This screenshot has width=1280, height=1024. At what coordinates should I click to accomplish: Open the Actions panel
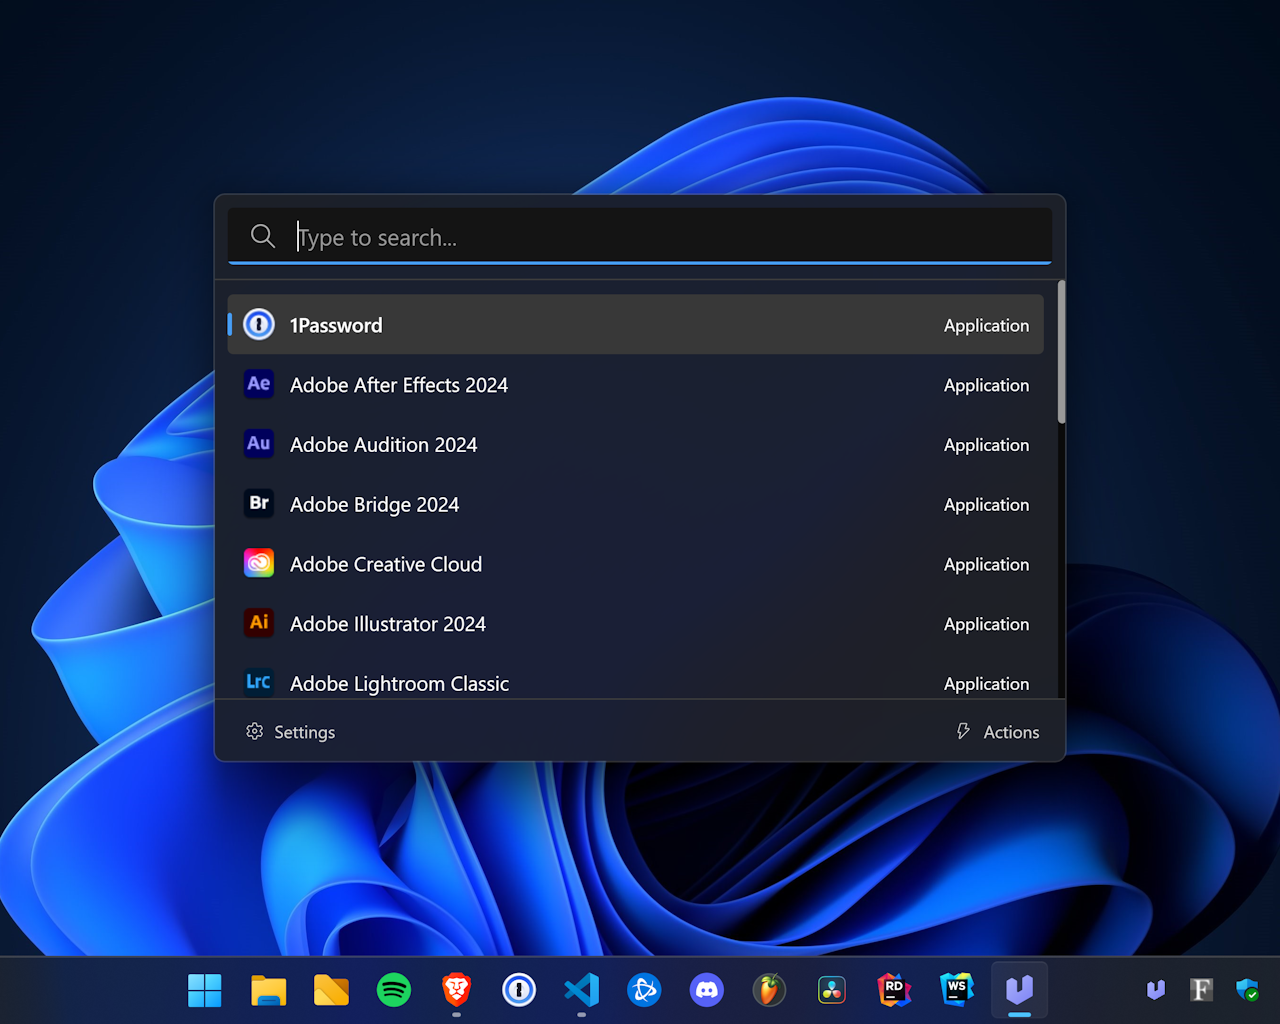pos(997,731)
